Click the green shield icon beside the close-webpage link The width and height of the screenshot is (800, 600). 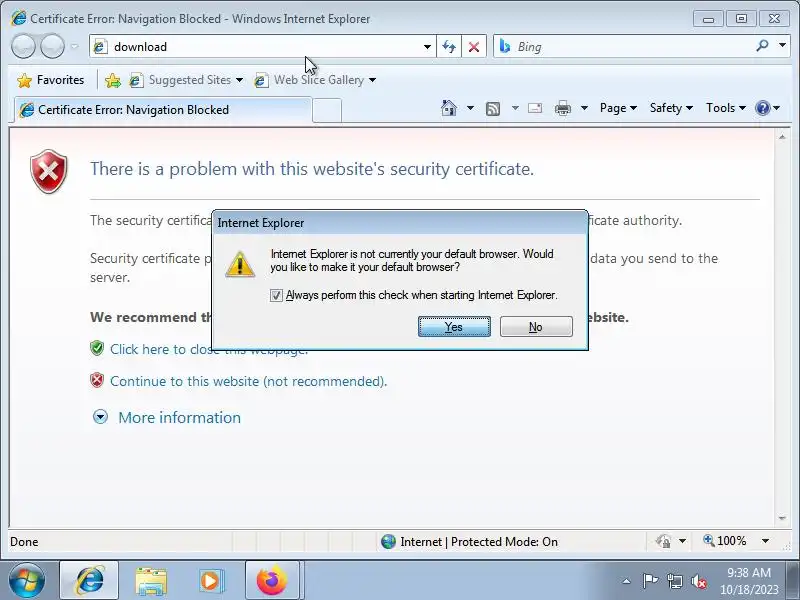point(97,348)
